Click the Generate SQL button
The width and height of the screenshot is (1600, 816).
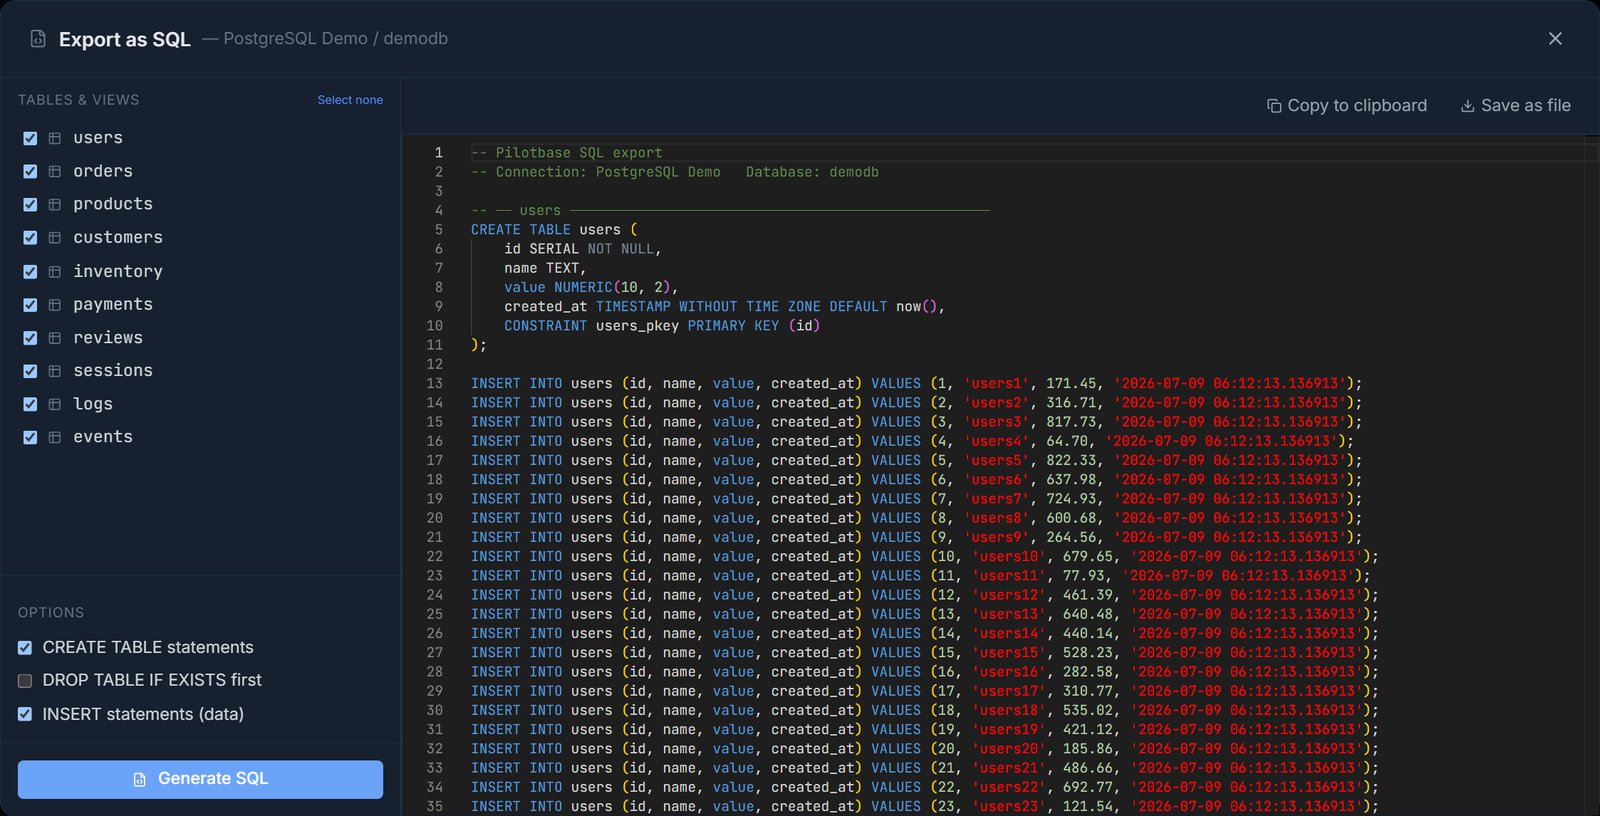coord(200,779)
